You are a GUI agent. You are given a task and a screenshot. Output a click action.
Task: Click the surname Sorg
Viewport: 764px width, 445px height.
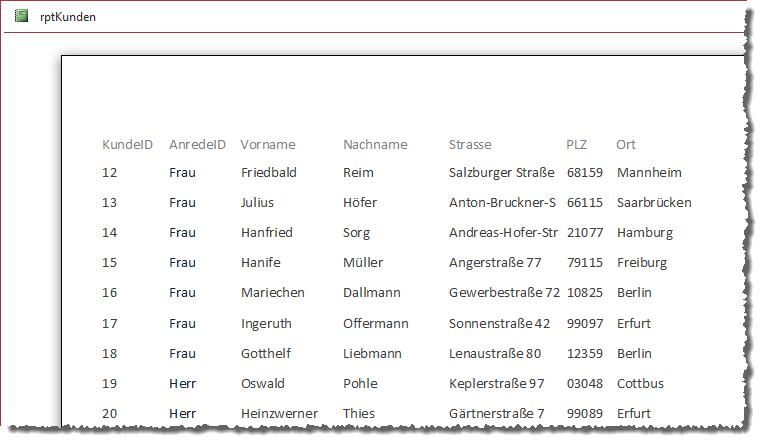(357, 233)
